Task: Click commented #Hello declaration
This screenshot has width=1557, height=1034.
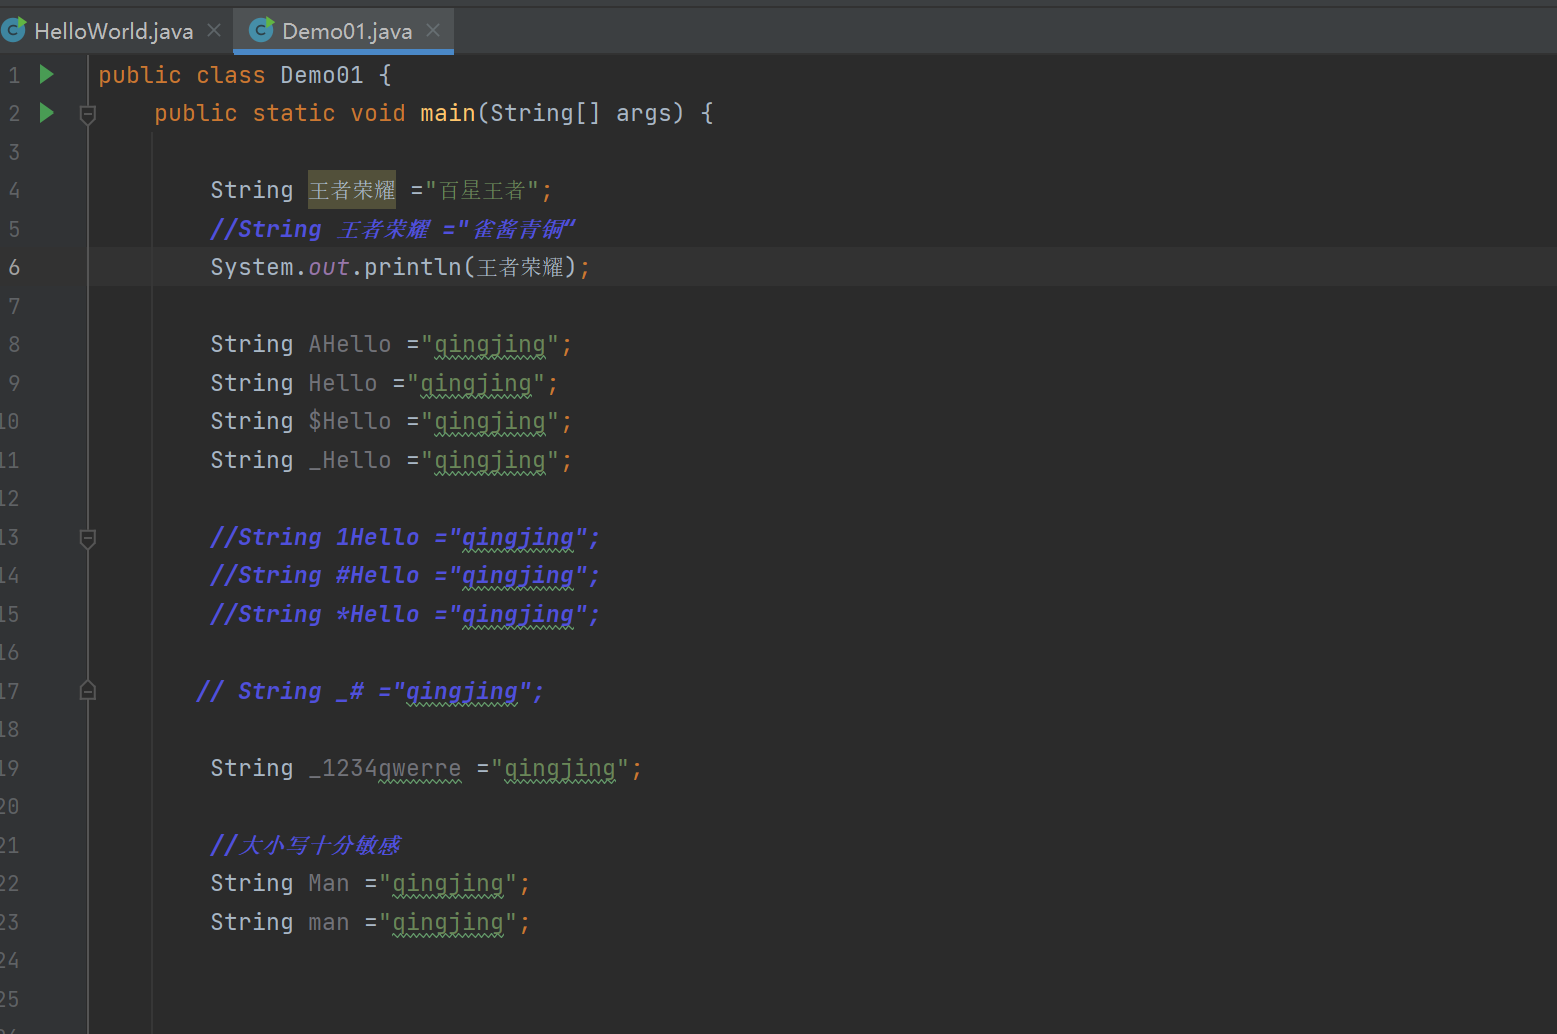Action: tap(405, 575)
